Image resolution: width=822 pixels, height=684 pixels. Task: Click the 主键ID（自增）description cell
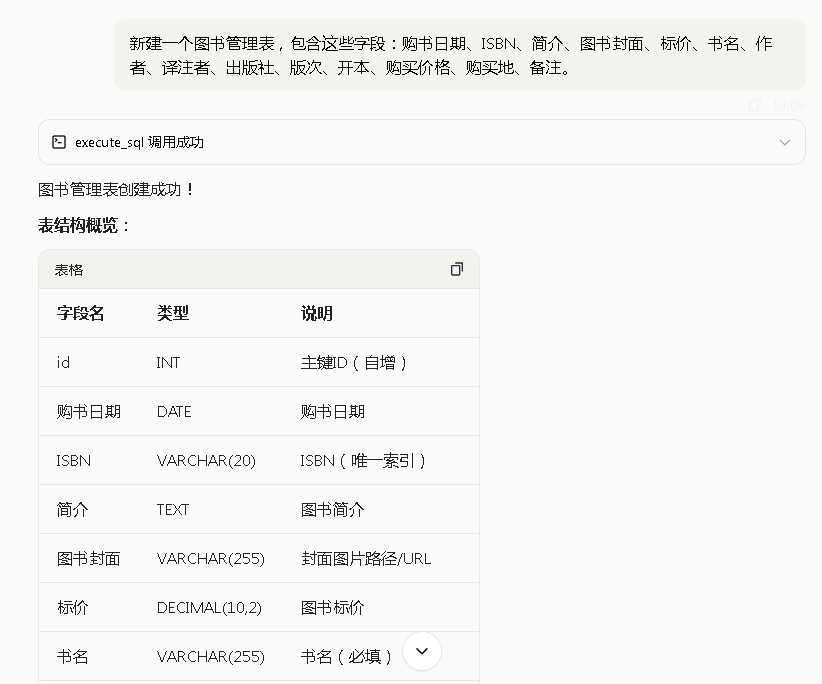coord(347,362)
